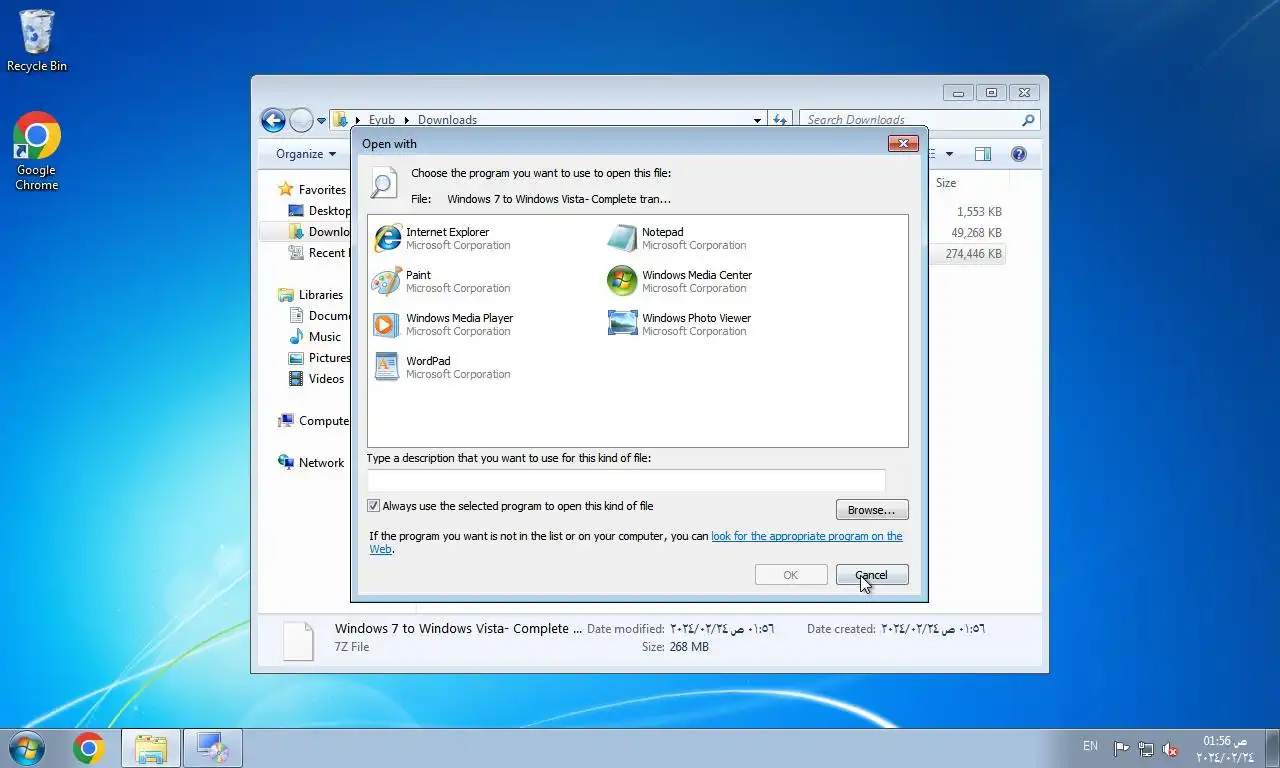Toggle the preview pane icon
The width and height of the screenshot is (1280, 768).
(983, 154)
